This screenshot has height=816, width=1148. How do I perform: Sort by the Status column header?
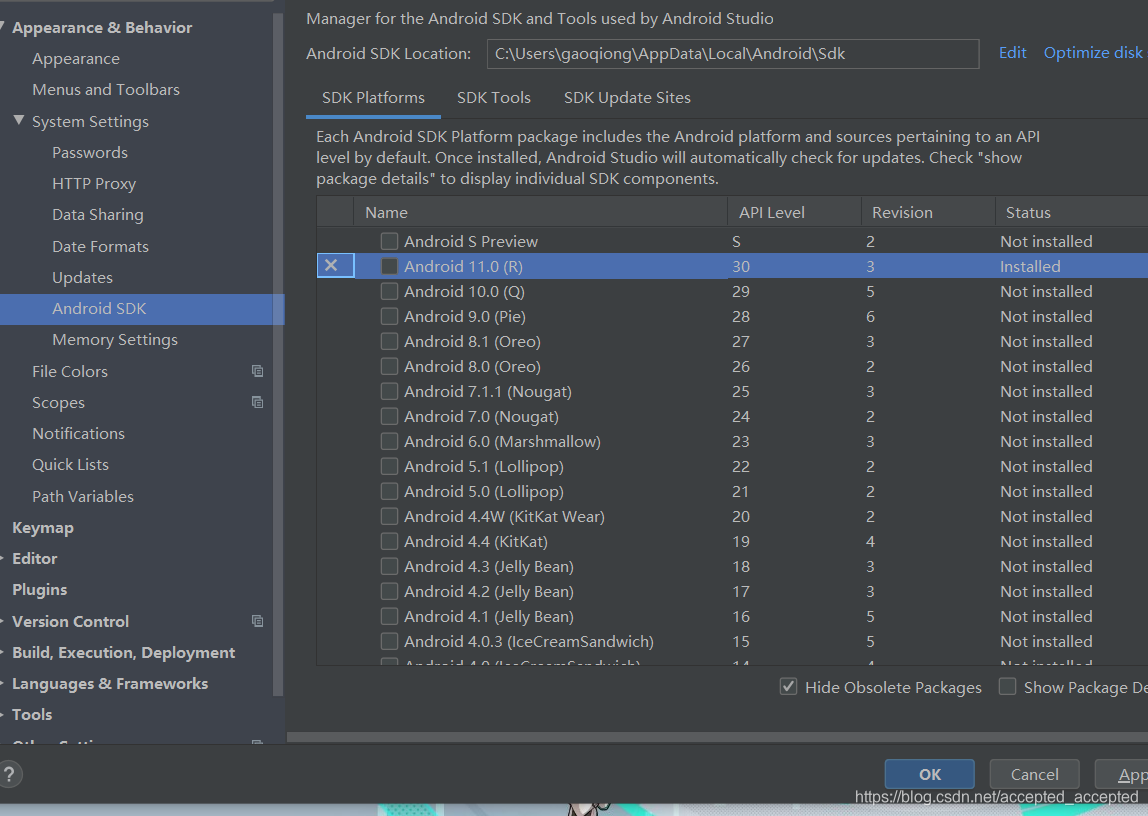point(1071,212)
